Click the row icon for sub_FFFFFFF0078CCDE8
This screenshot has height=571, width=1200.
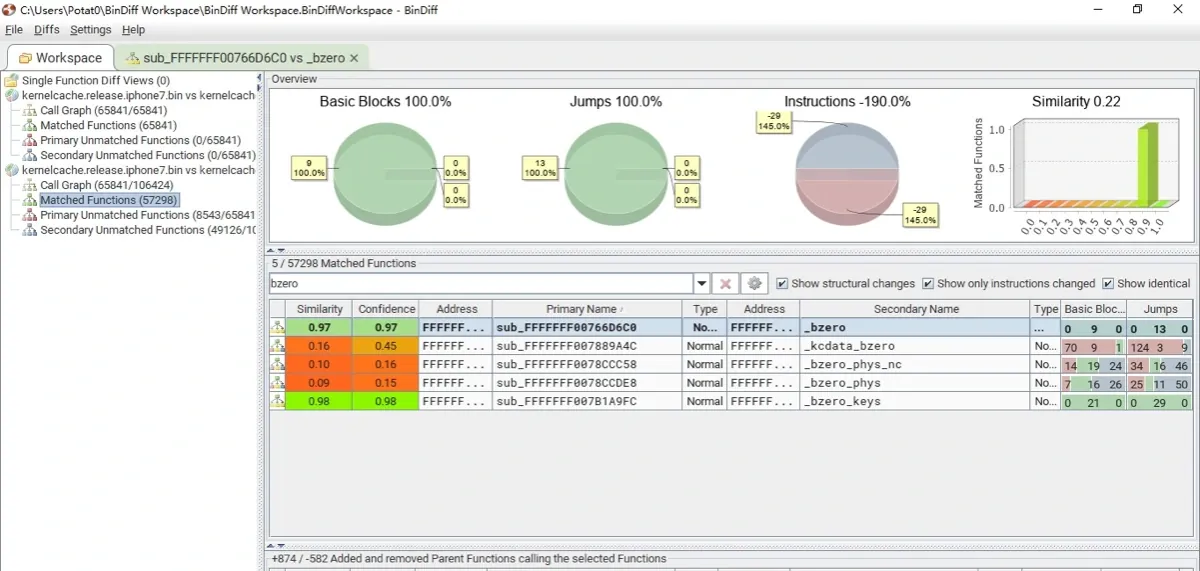click(x=277, y=383)
